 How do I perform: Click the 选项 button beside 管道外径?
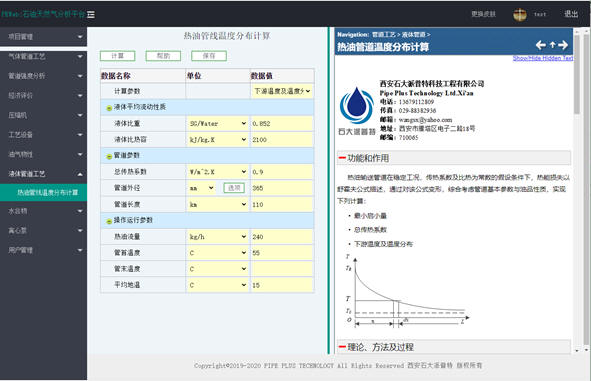point(234,188)
